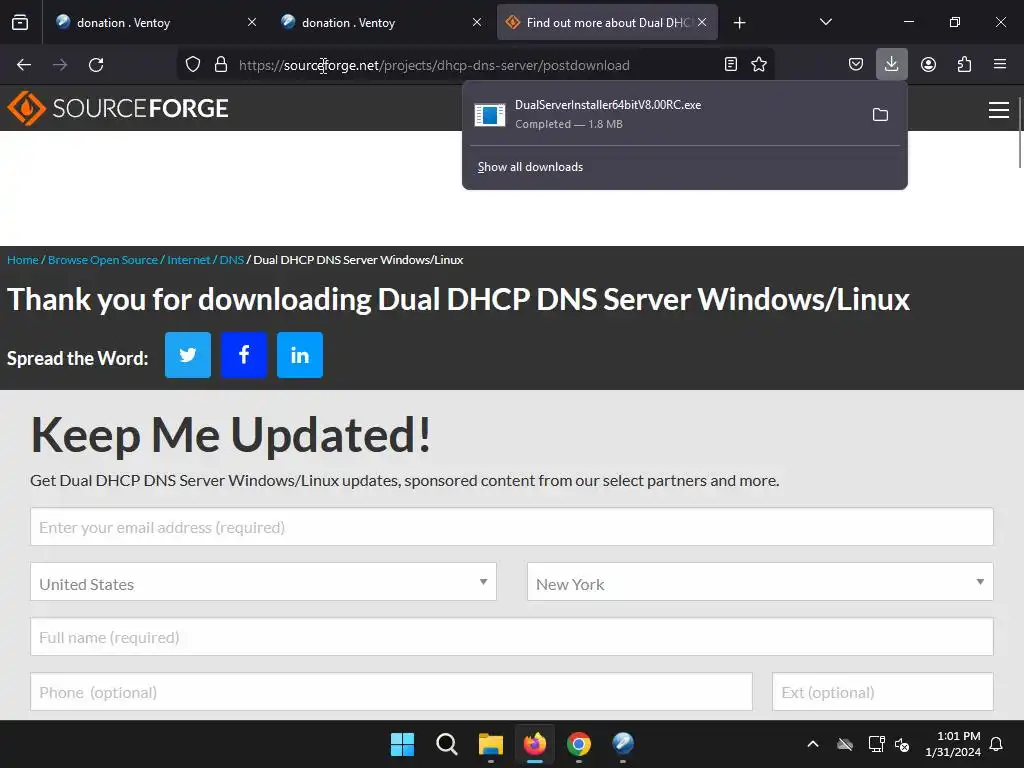
Task: Open the tracking protection shield icon
Action: click(193, 65)
